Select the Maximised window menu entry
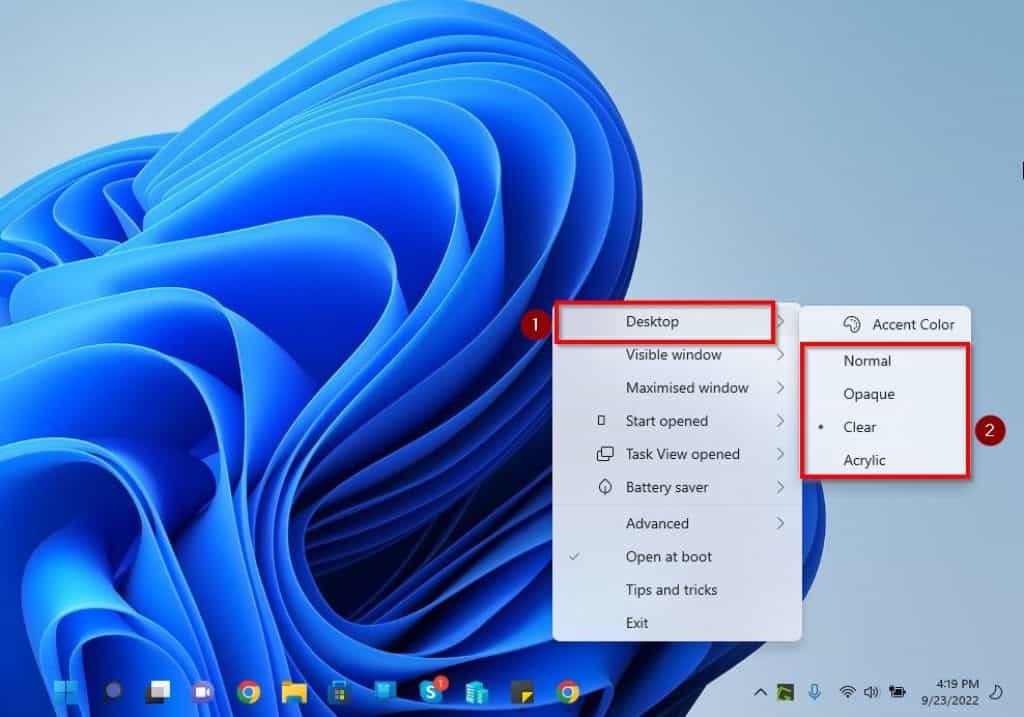Image resolution: width=1024 pixels, height=717 pixels. click(x=676, y=388)
